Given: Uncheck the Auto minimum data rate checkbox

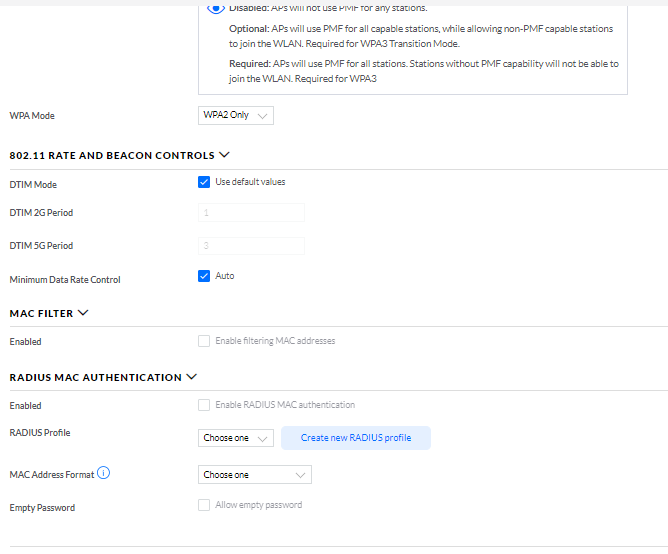Looking at the screenshot, I should 204,276.
